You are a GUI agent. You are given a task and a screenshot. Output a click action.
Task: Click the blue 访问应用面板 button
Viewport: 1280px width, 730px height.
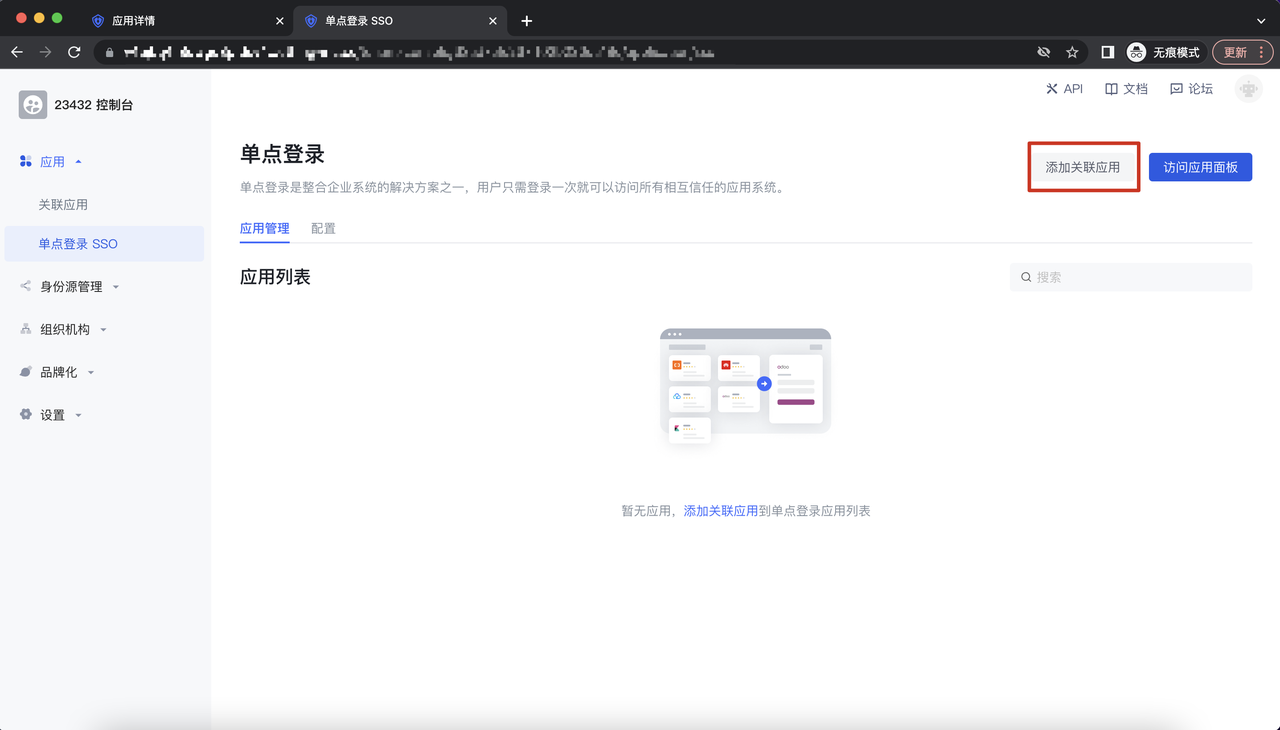click(x=1200, y=167)
